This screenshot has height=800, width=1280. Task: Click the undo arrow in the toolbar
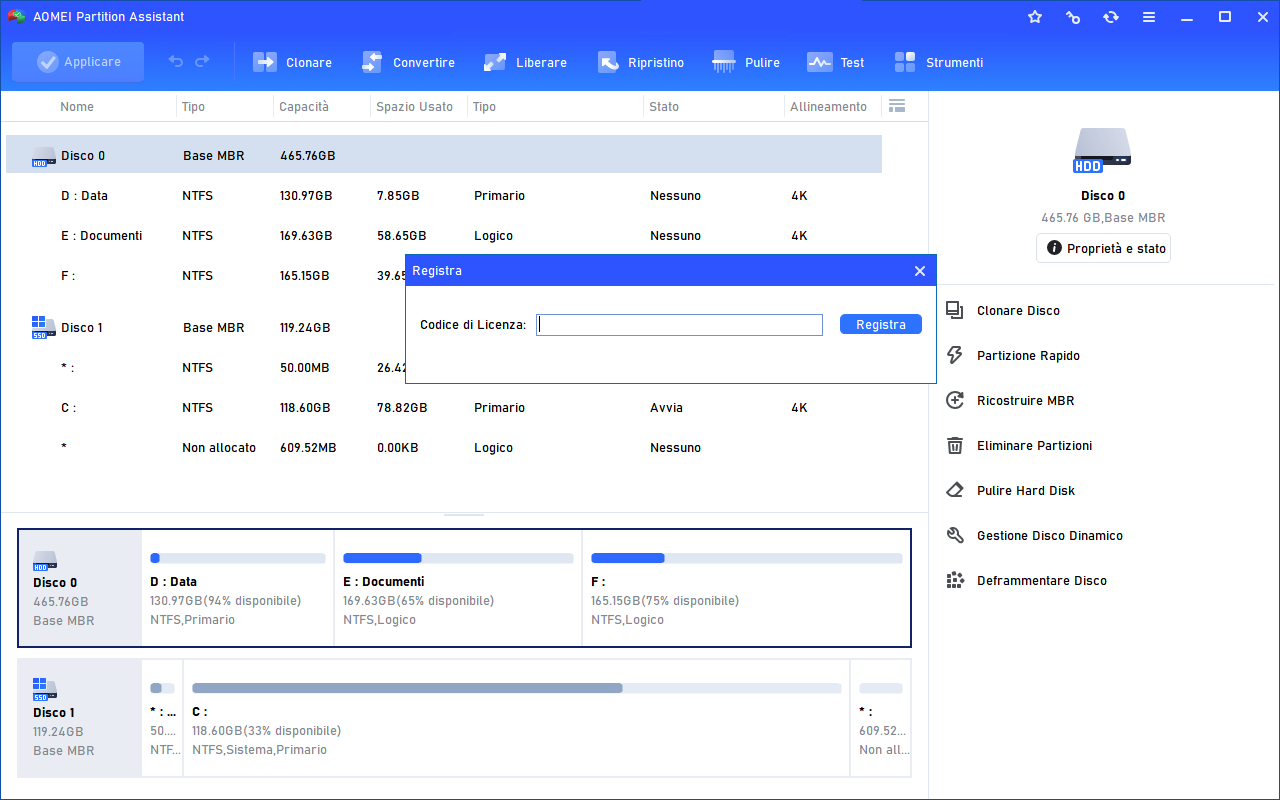click(x=176, y=62)
